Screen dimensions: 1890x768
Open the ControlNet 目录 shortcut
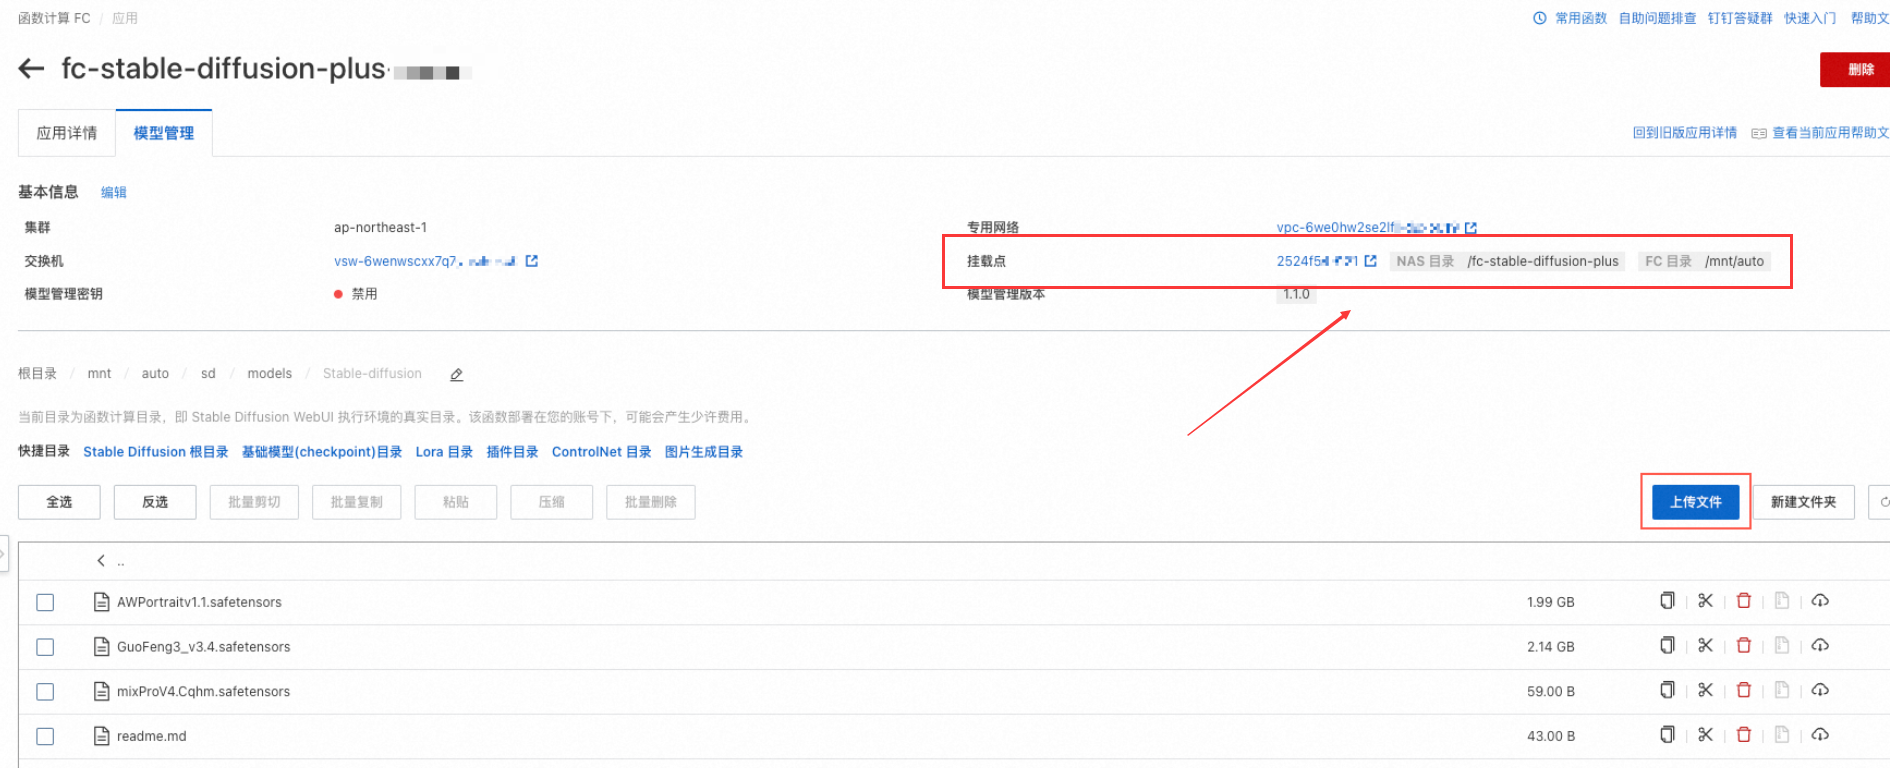pyautogui.click(x=601, y=452)
